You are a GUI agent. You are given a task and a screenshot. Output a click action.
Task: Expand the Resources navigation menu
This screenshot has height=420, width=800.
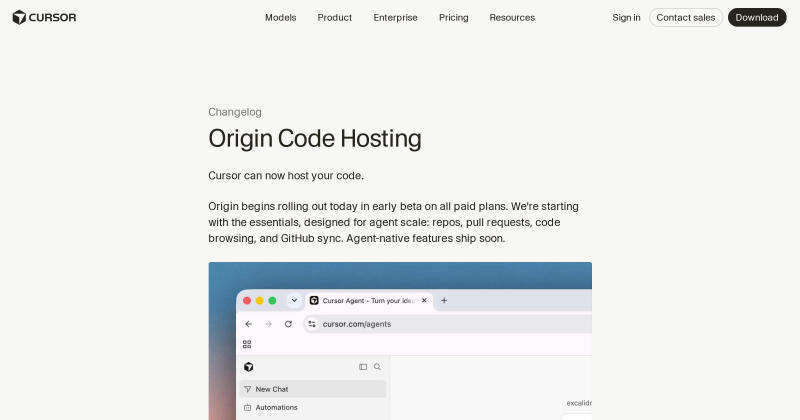tap(512, 17)
